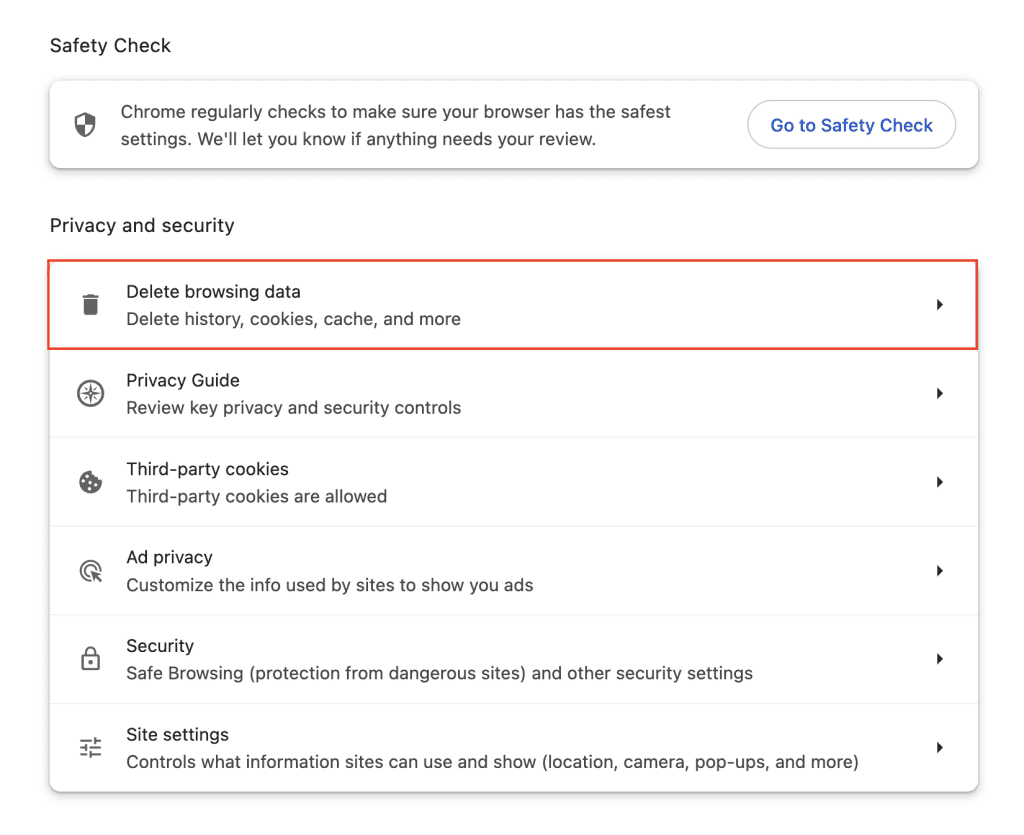Viewport: 1024px width, 835px height.
Task: Open the Ad privacy chevron
Action: (939, 570)
